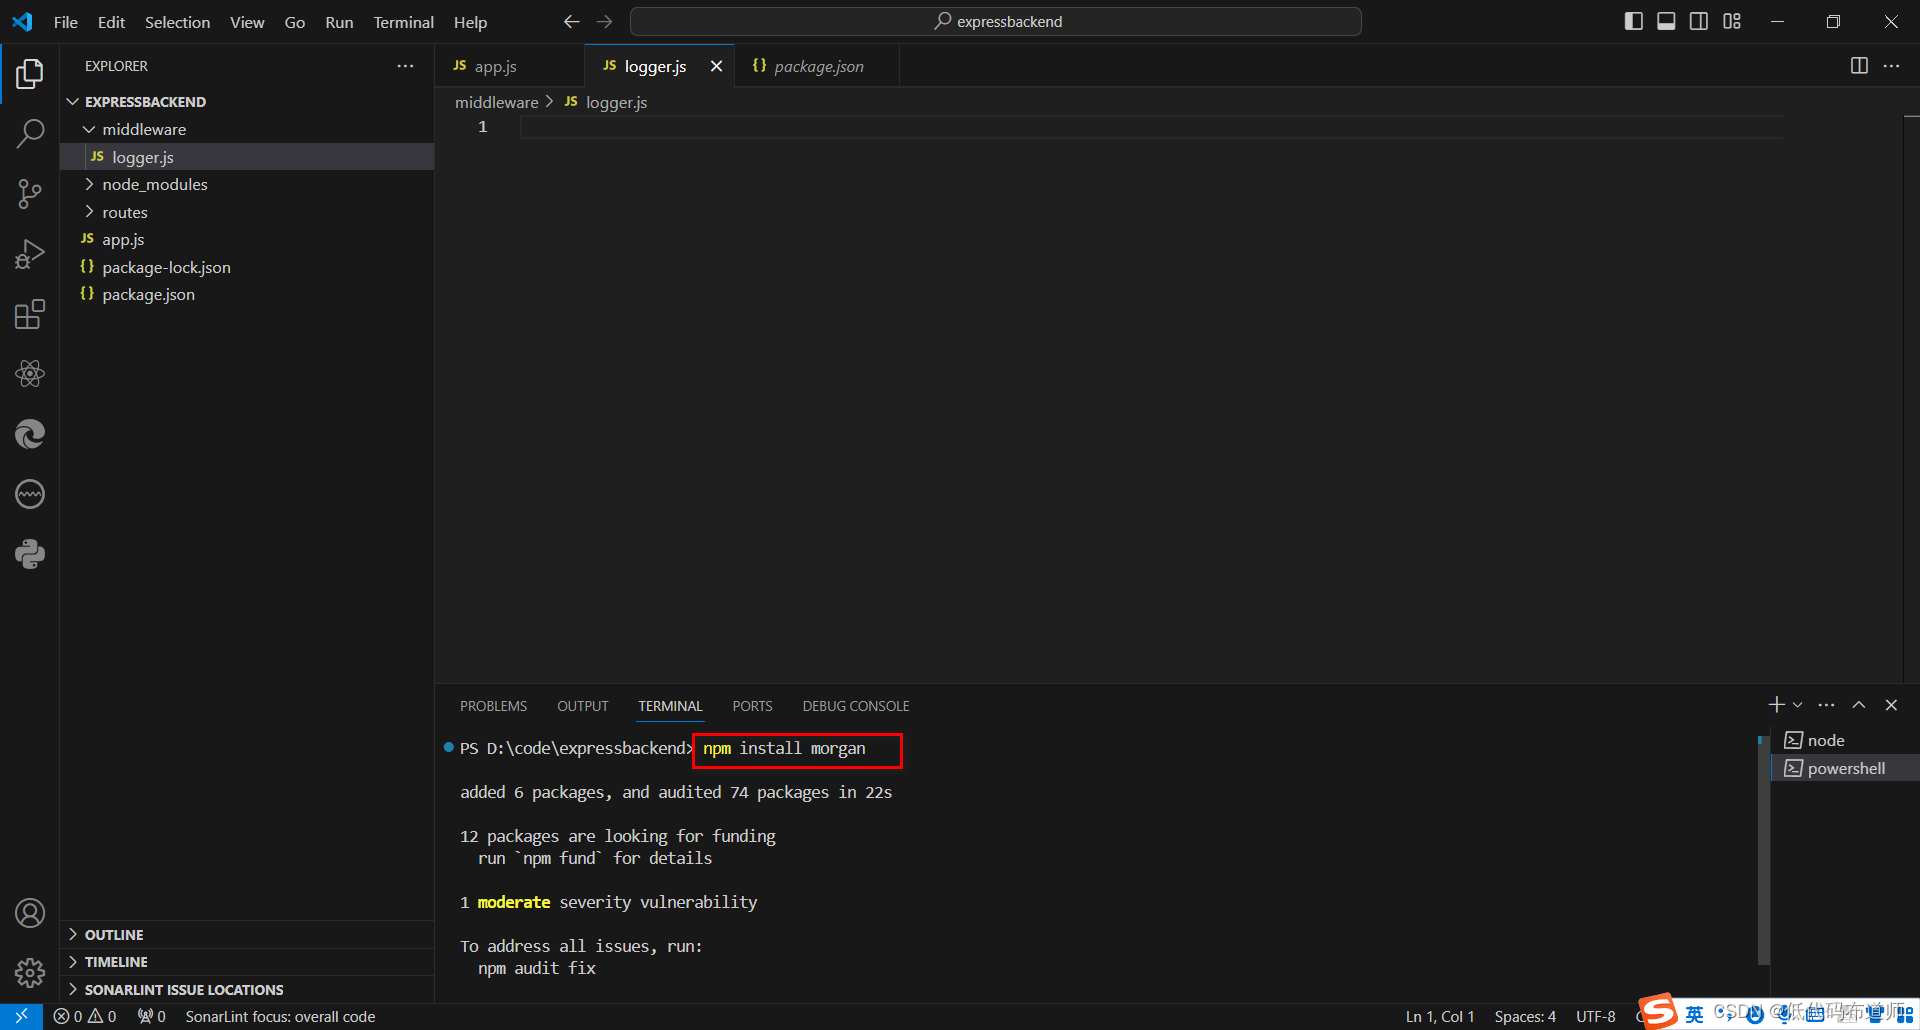Click the Accounts icon

coord(30,912)
